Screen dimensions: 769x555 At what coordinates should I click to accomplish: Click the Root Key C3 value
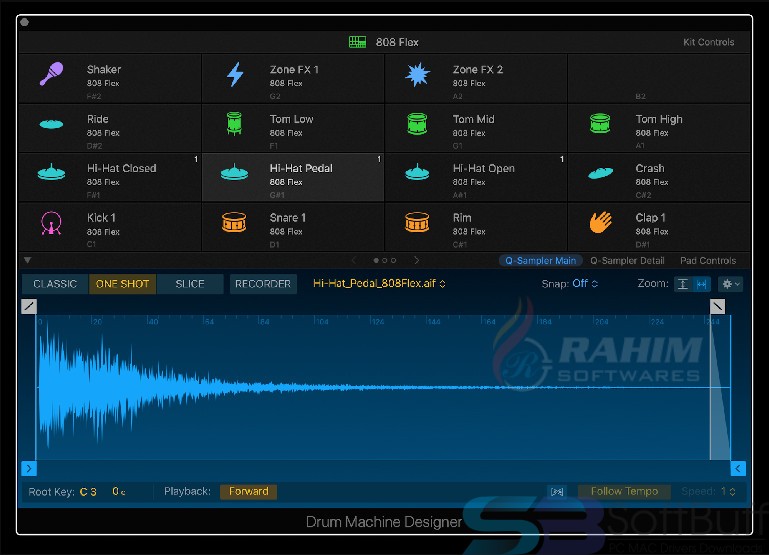[88, 492]
